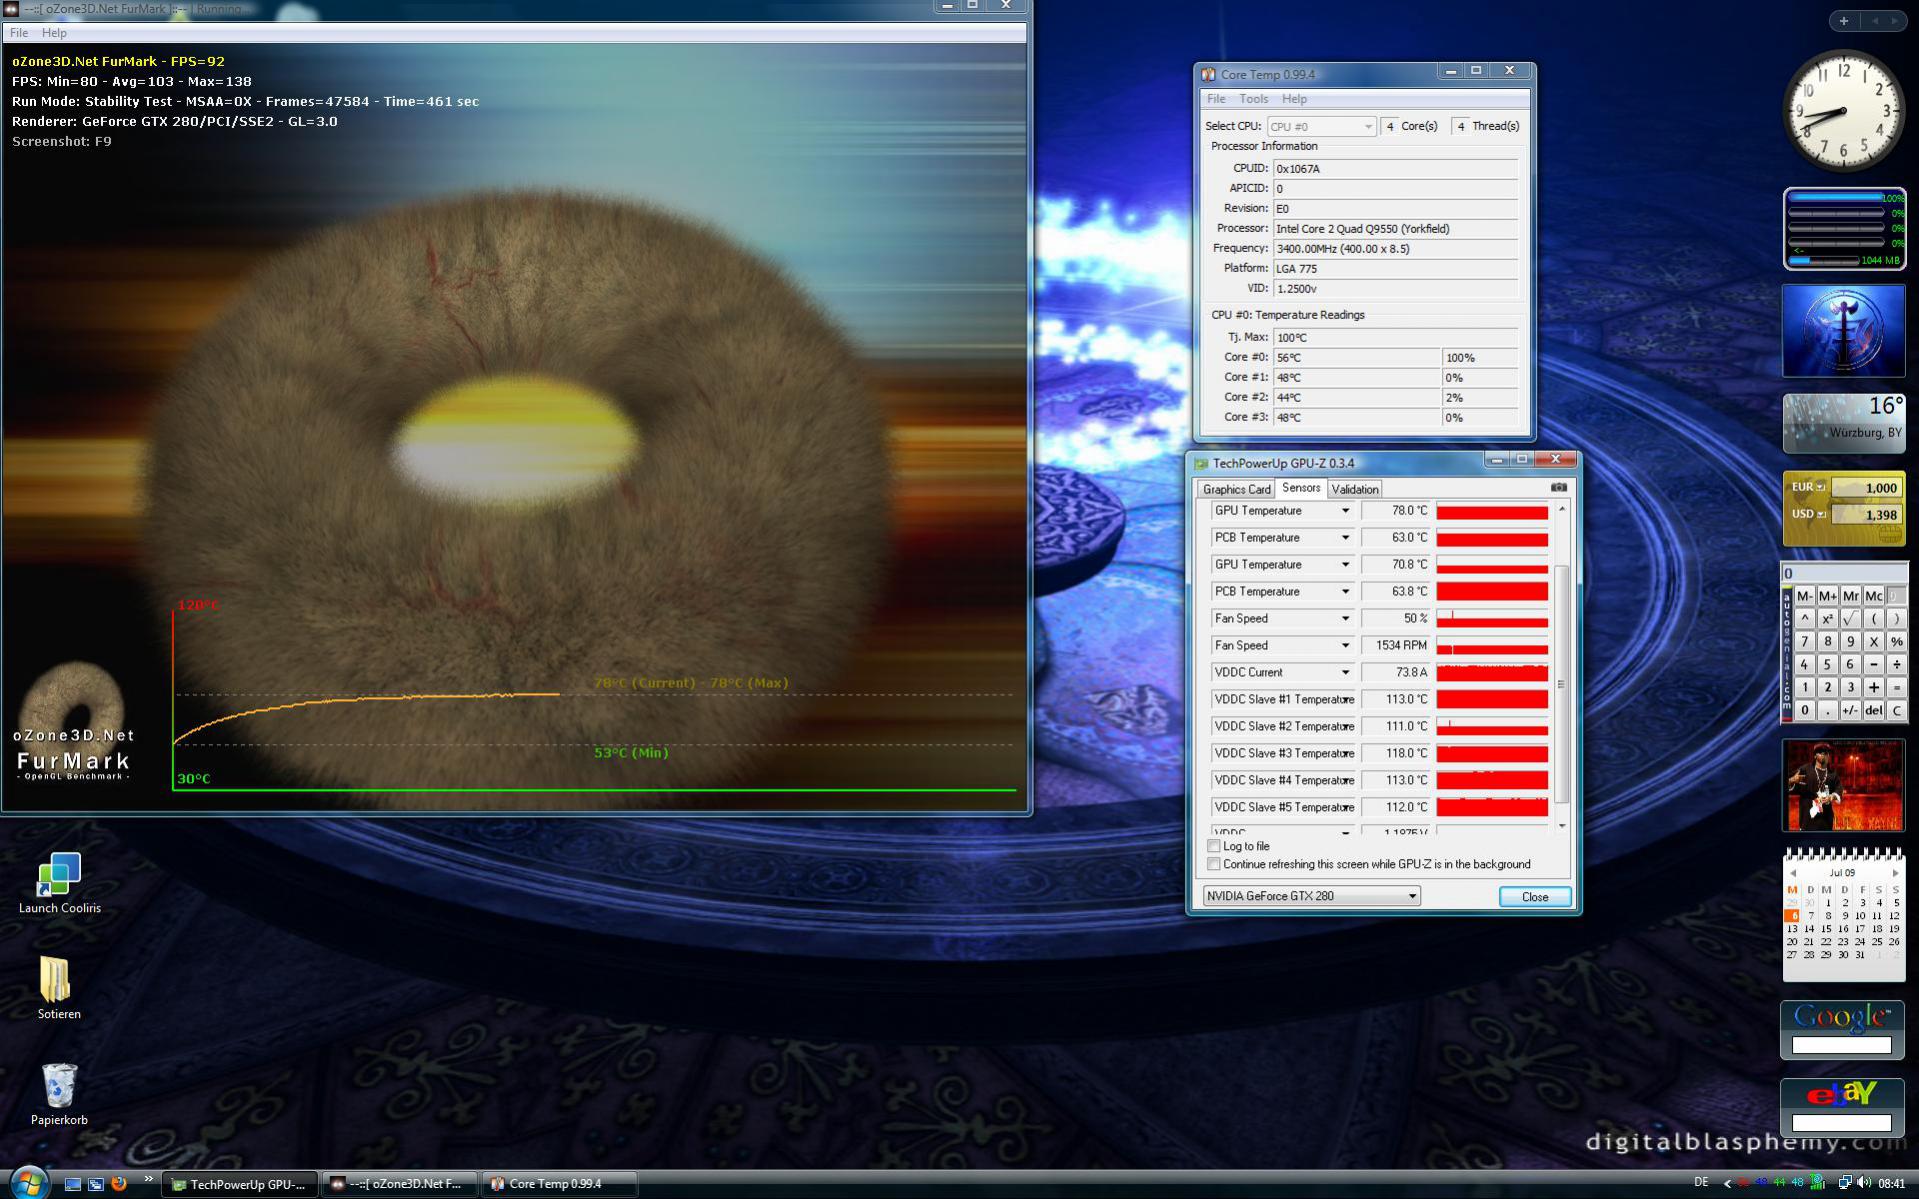Click the GPU-Z sensors vertical scrollbar thumb
The image size is (1919, 1199).
1561,684
